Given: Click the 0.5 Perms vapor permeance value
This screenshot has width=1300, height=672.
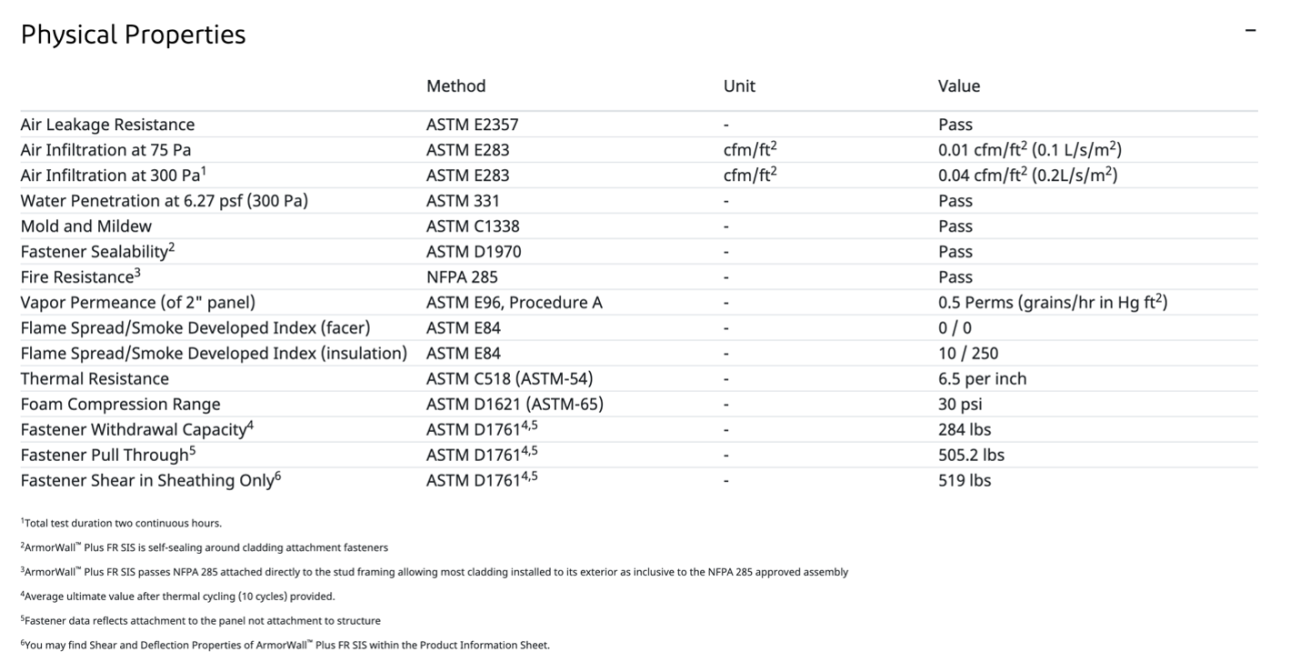Looking at the screenshot, I should pos(1052,303).
